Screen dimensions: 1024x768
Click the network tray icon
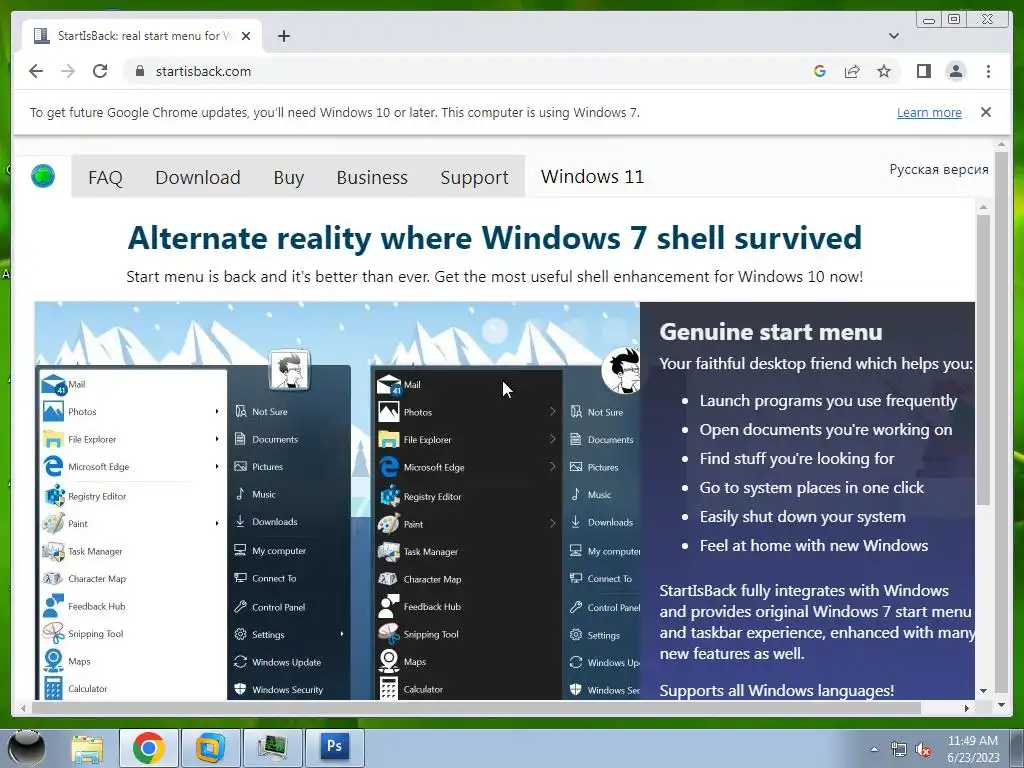(x=899, y=750)
